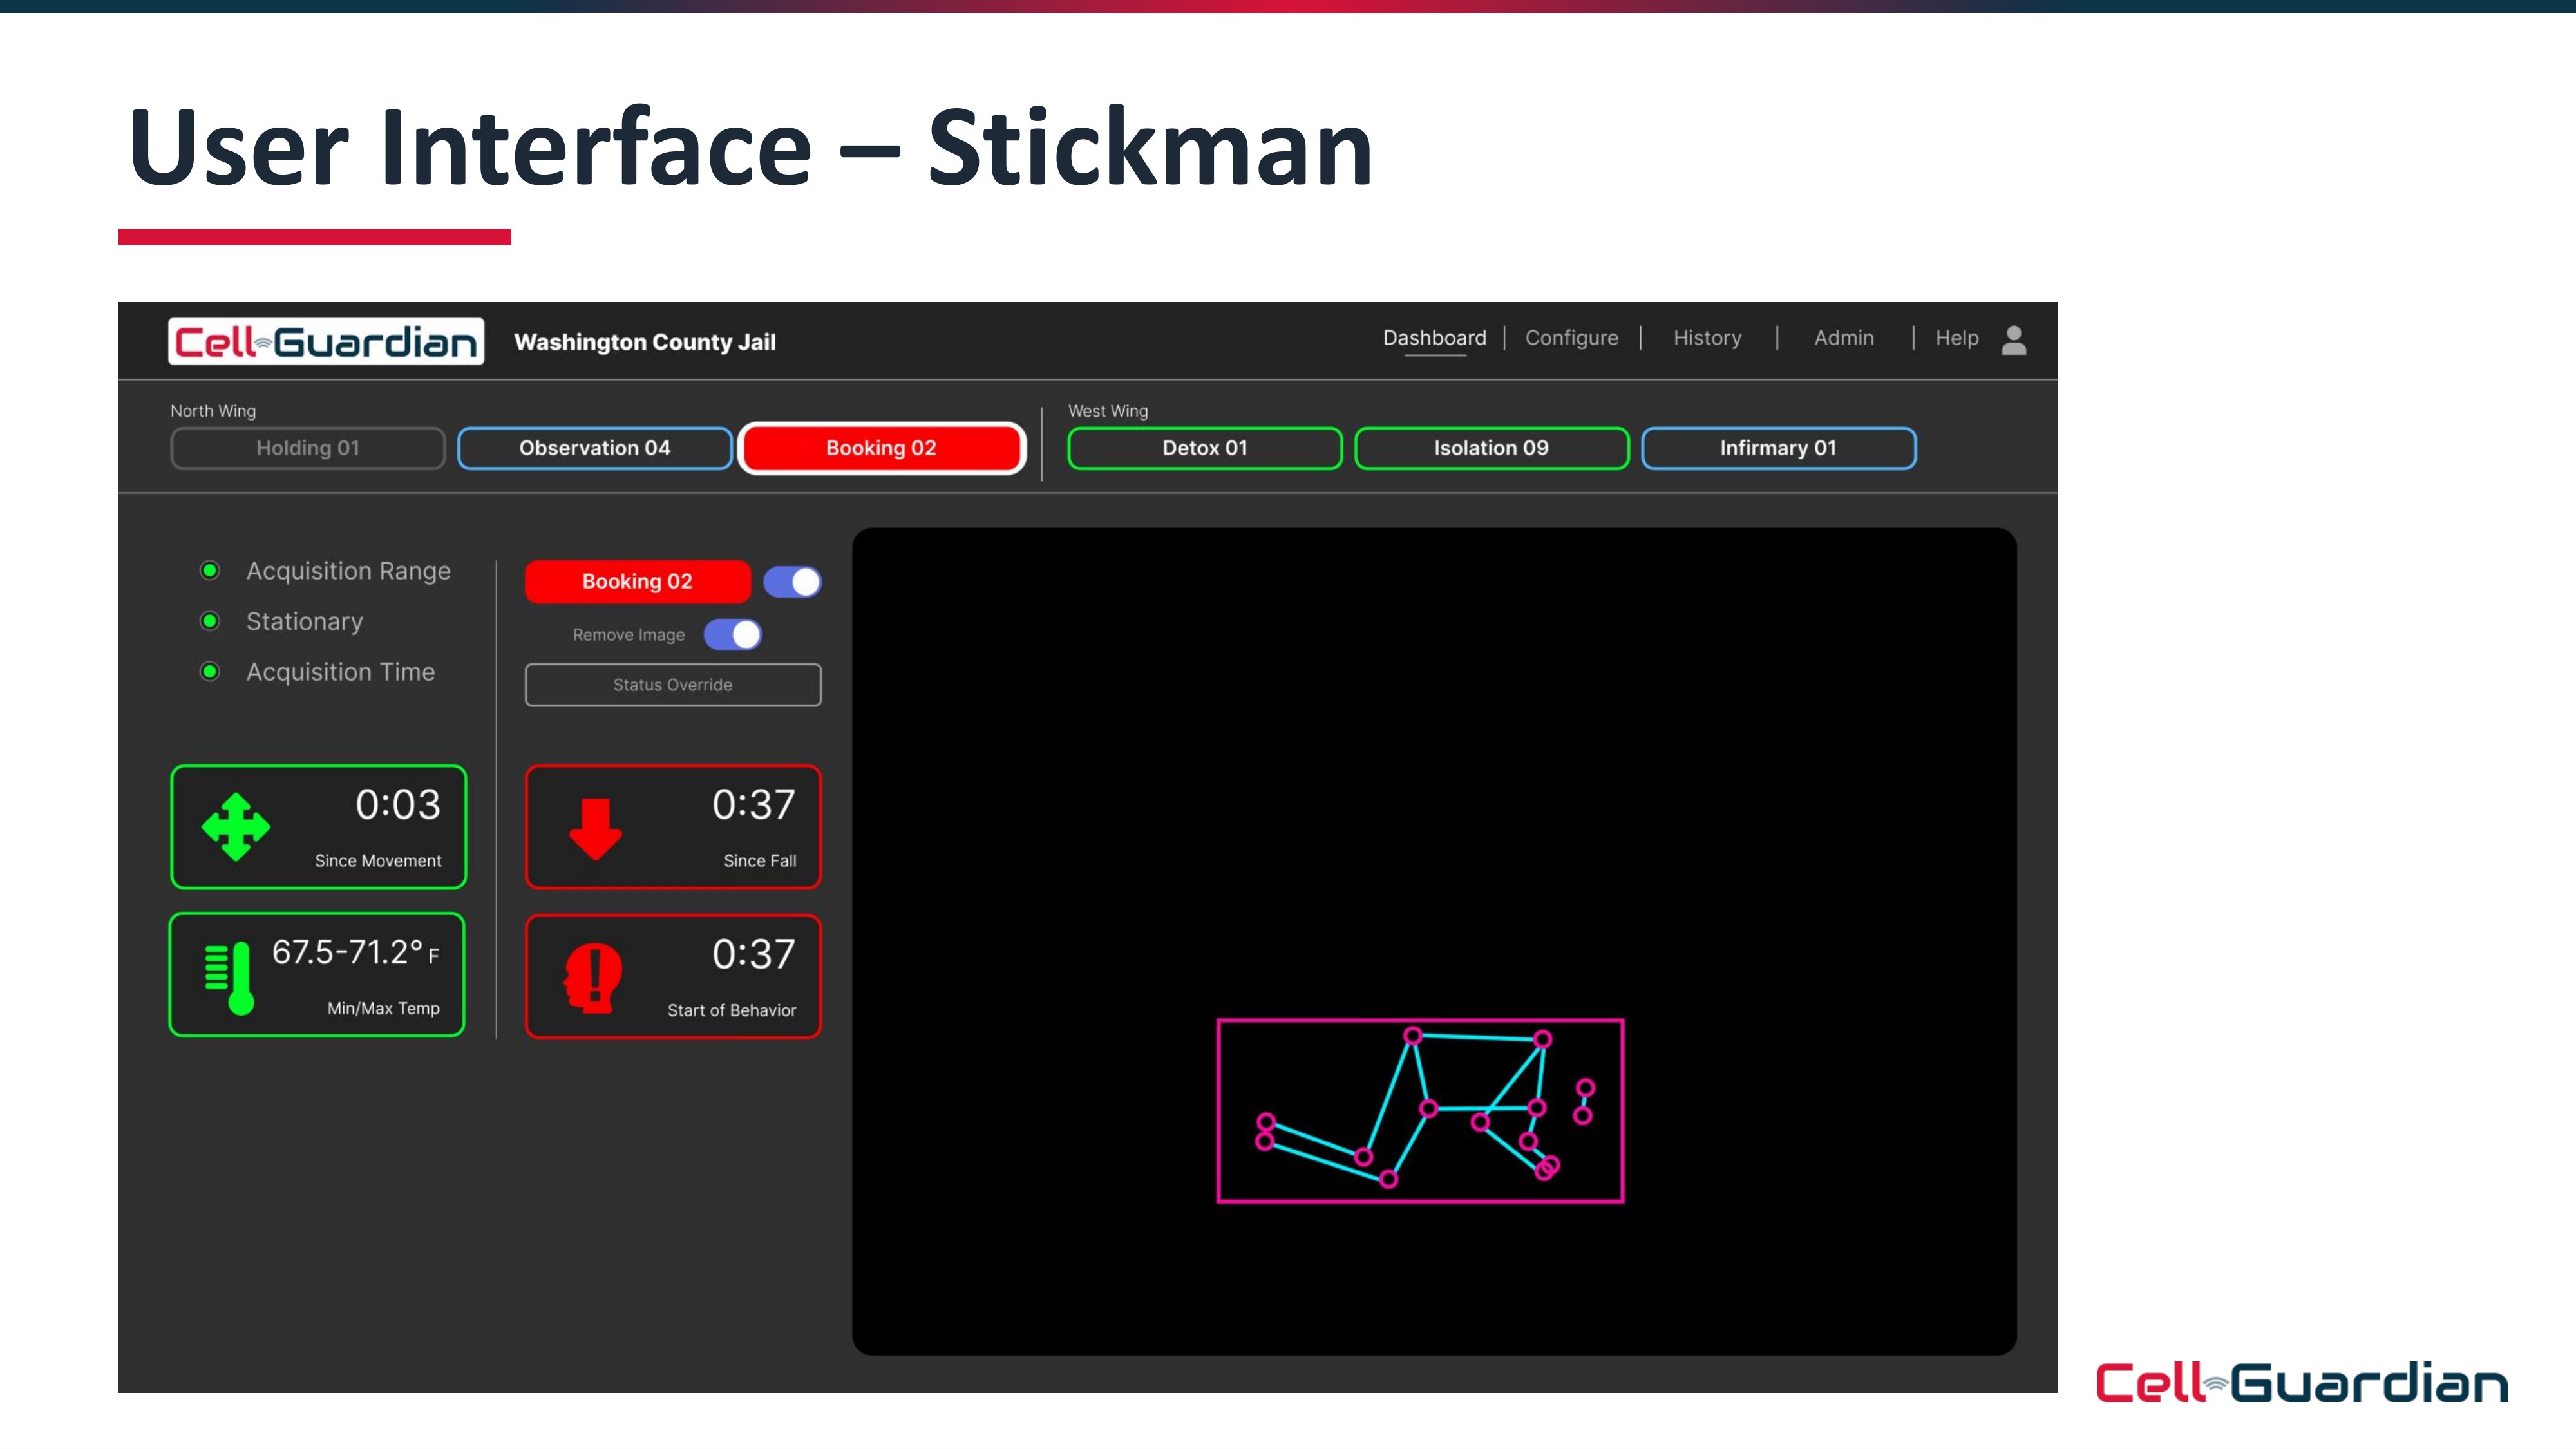This screenshot has height=1449, width=2576.
Task: Click the red fall arrow icon
Action: 595,828
